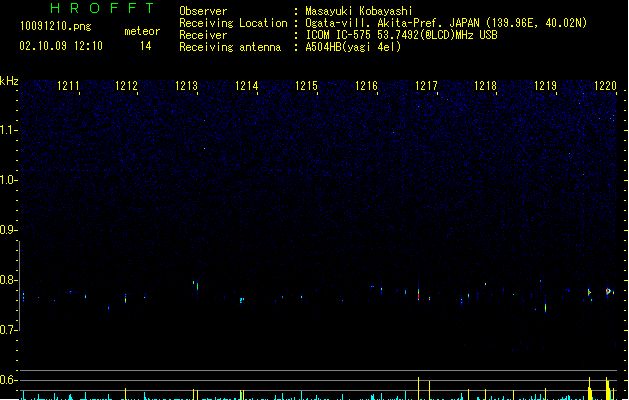Click the date stamp 02.10.09 12:10
The image size is (629, 400).
click(61, 46)
